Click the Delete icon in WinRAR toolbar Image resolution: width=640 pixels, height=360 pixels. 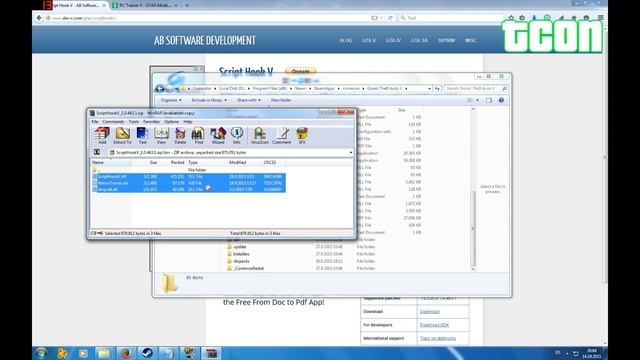(180, 136)
